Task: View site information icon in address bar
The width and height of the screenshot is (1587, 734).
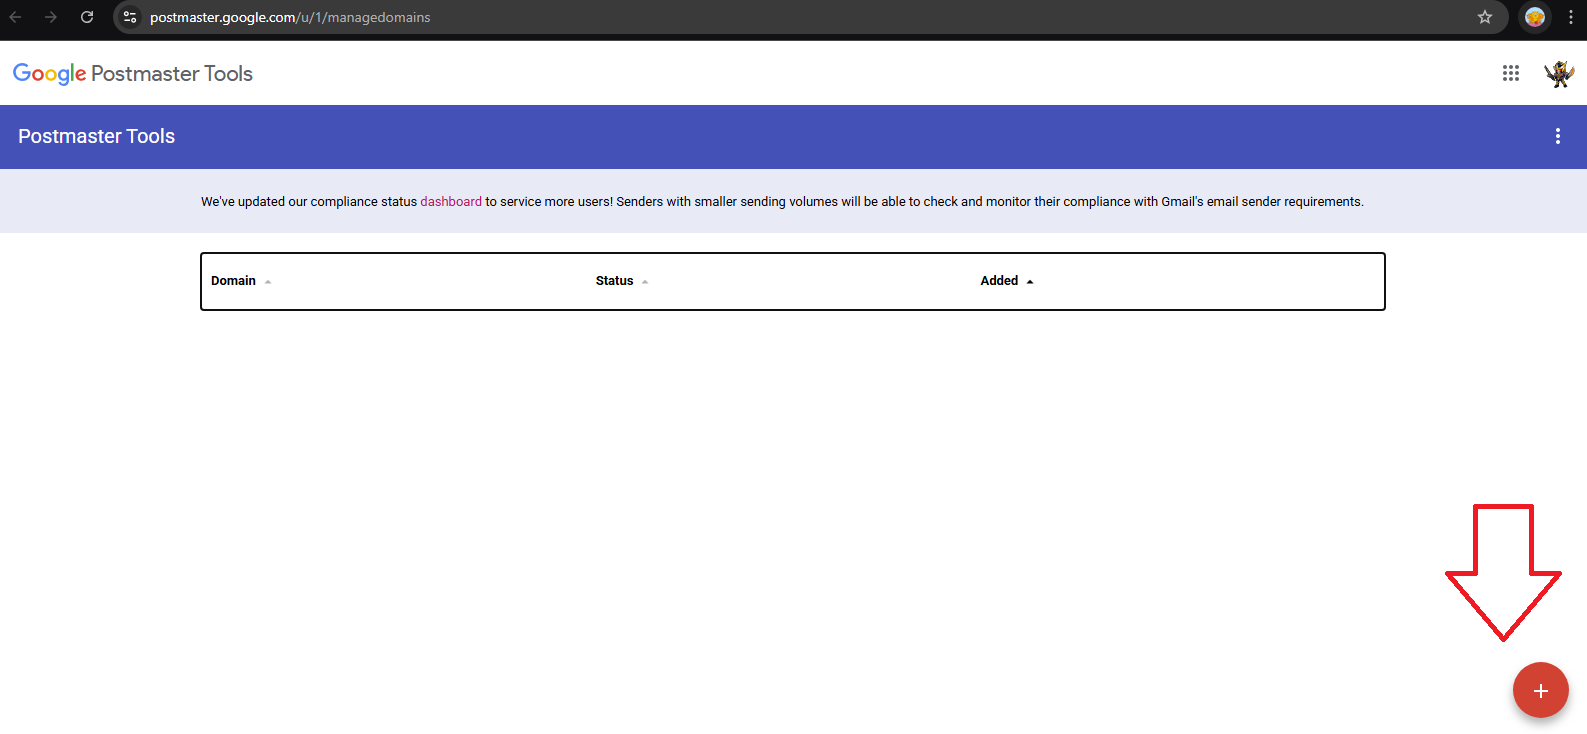Action: click(130, 17)
